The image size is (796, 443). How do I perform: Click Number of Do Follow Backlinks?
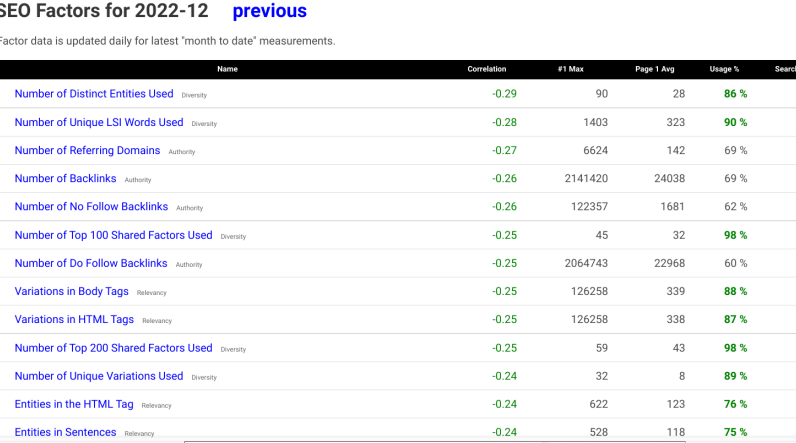click(91, 263)
